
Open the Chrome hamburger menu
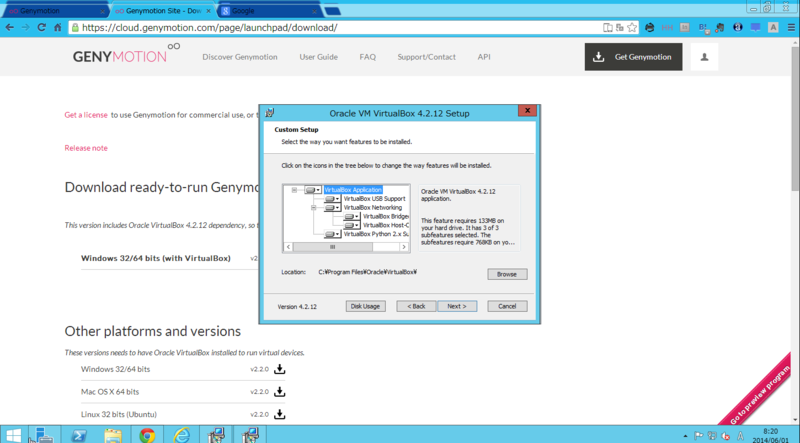click(x=791, y=28)
